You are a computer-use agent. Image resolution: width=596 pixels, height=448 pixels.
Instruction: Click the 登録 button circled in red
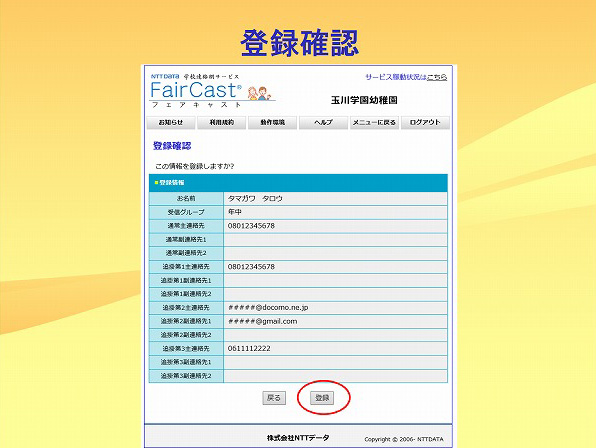click(x=322, y=398)
